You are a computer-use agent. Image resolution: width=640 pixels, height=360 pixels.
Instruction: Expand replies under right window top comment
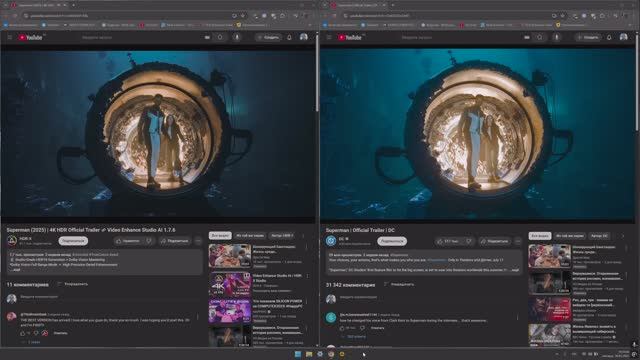coord(353,337)
